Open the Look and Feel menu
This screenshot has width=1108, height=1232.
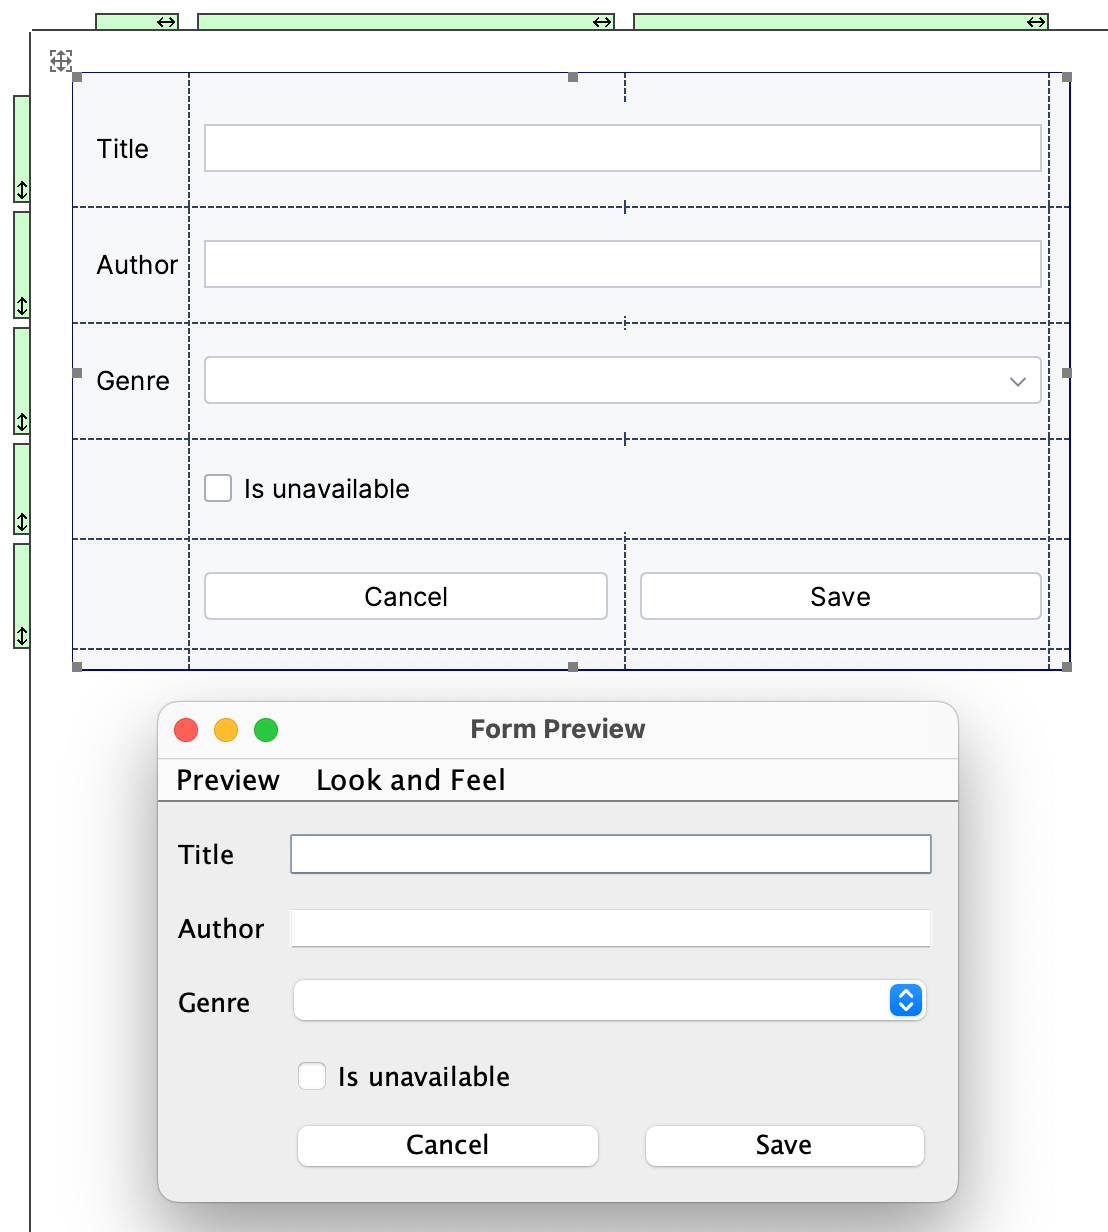click(x=410, y=780)
